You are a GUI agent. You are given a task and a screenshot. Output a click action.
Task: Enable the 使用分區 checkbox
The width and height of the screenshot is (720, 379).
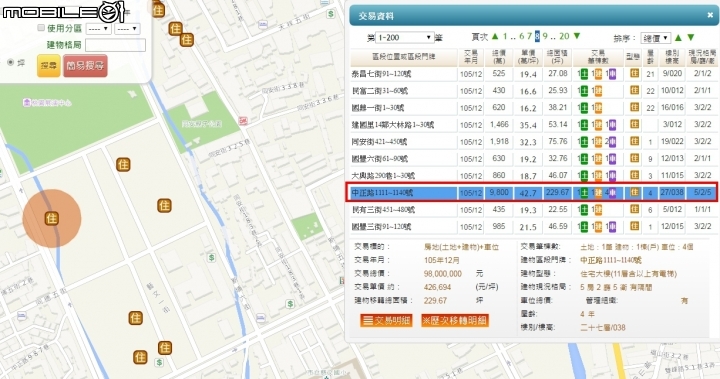(x=41, y=28)
